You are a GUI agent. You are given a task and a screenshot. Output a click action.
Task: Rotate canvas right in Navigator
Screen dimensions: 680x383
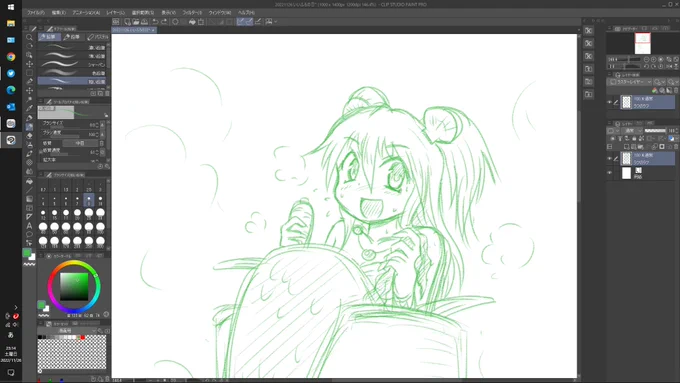pos(654,66)
